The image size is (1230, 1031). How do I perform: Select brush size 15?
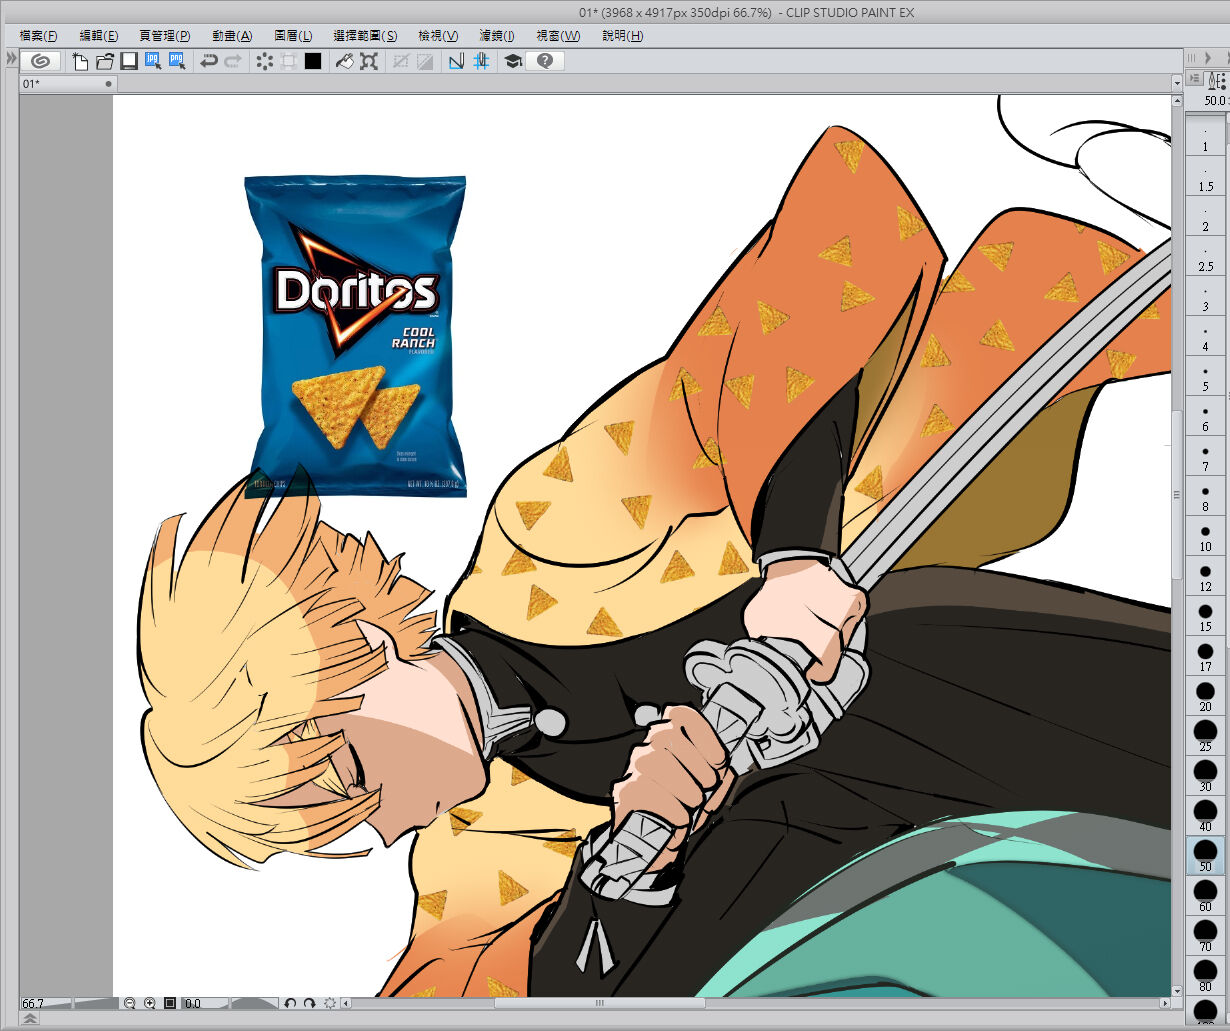(x=1206, y=616)
